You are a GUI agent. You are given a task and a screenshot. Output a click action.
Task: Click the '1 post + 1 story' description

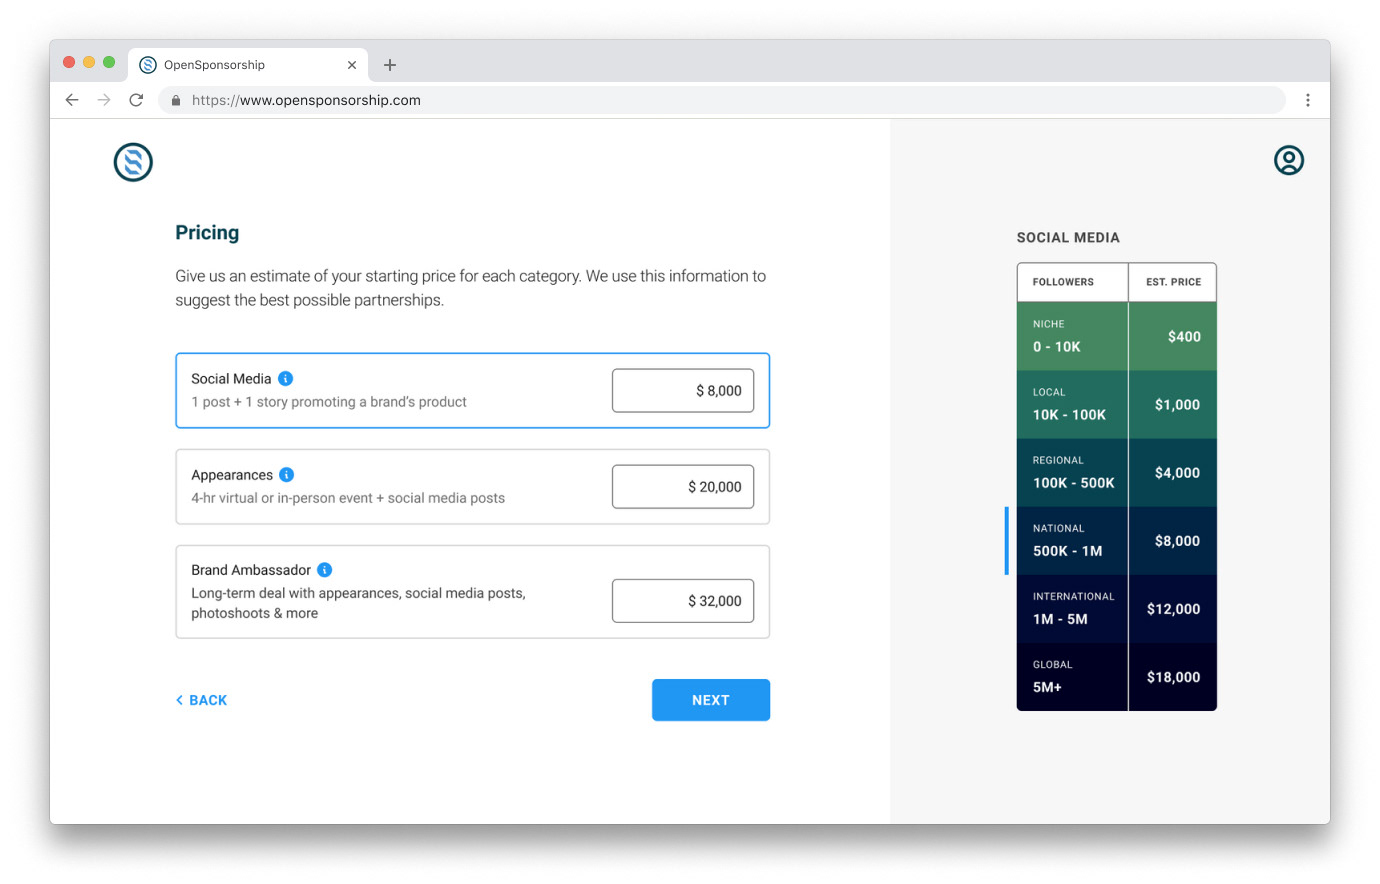tap(329, 402)
